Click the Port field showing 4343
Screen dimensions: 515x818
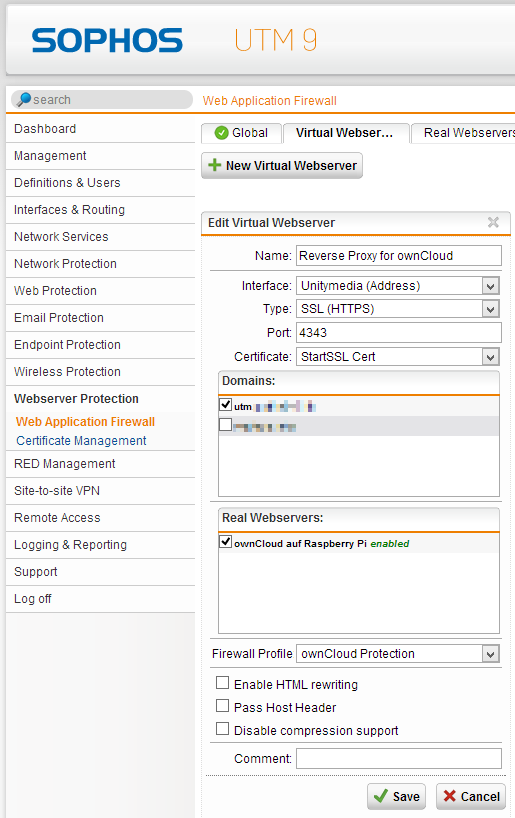point(399,333)
